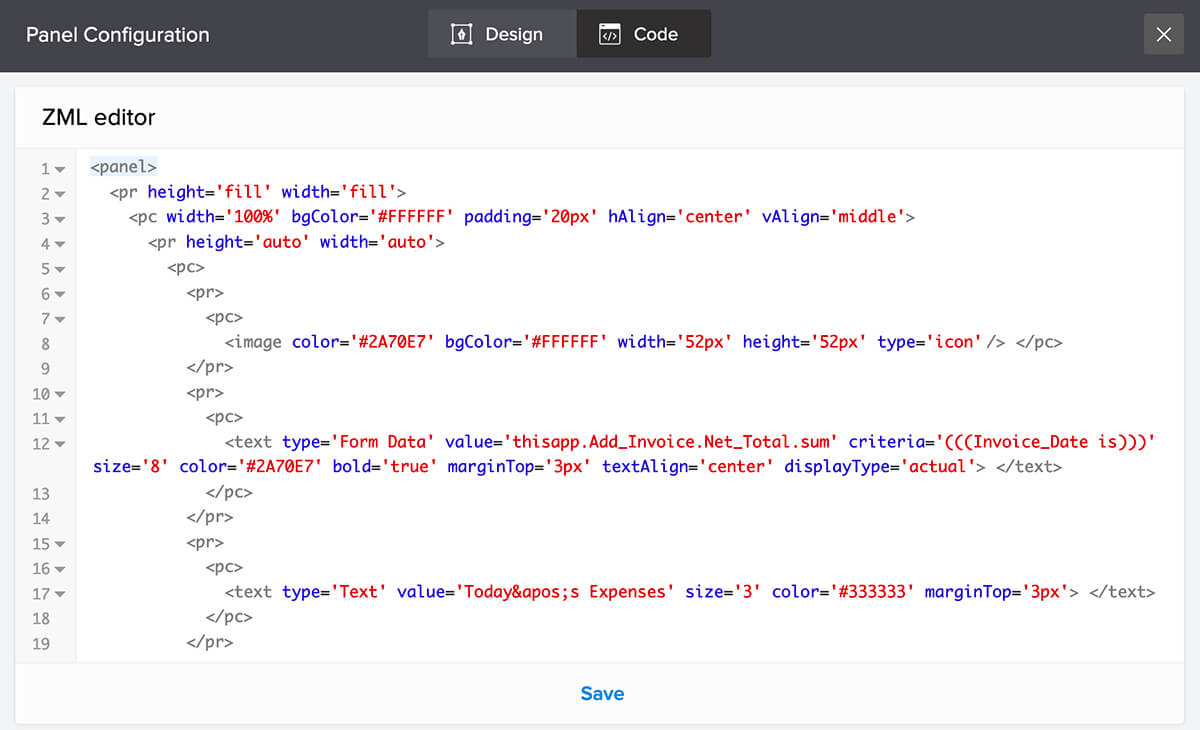
Task: Fold the line 4 pr auto block
Action: tap(60, 245)
